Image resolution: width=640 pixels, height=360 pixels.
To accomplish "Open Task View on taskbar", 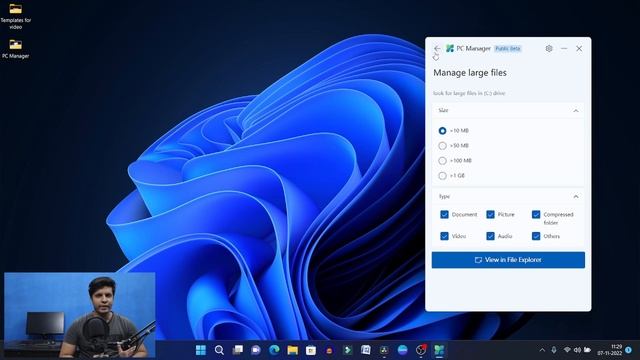I will [238, 350].
